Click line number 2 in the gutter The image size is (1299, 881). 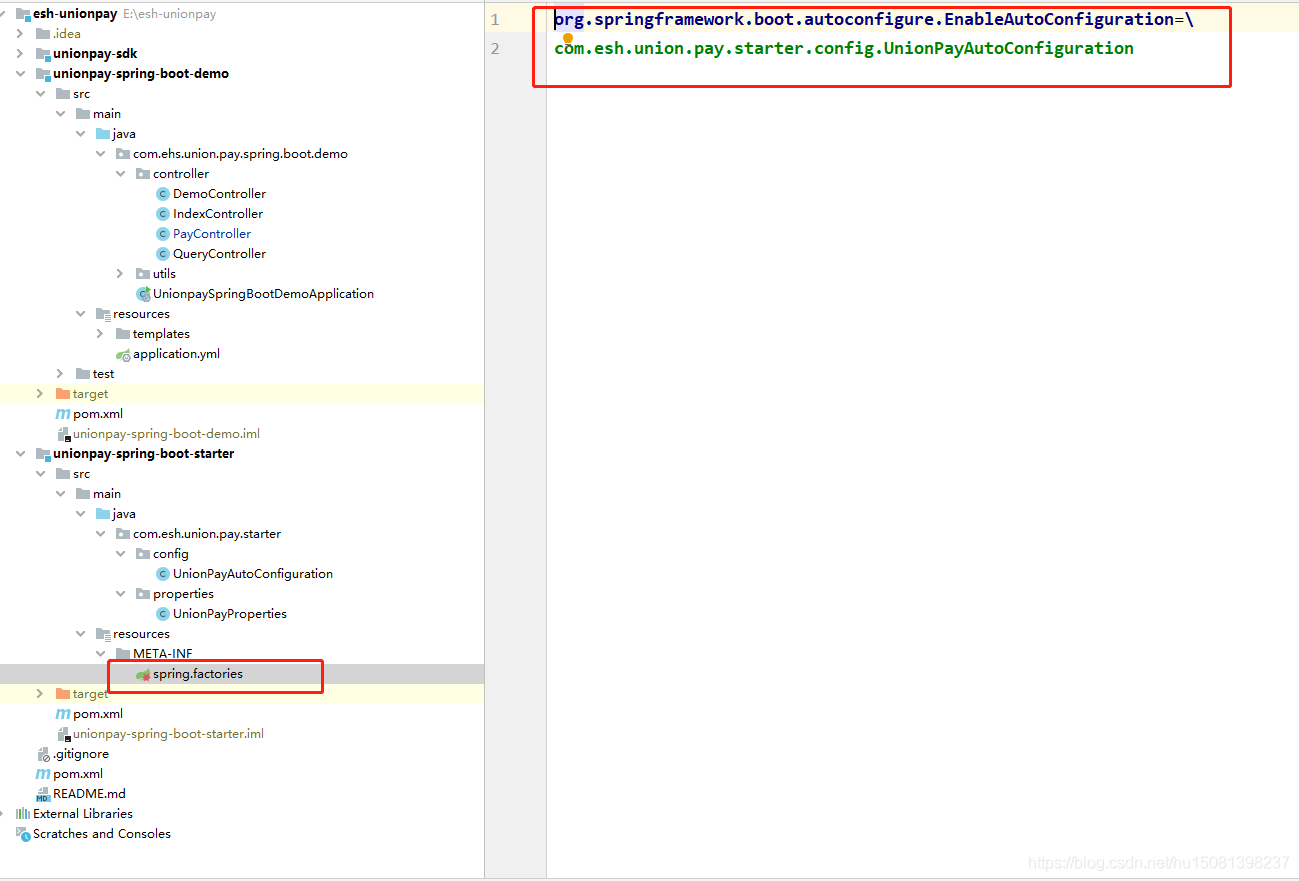pos(495,48)
